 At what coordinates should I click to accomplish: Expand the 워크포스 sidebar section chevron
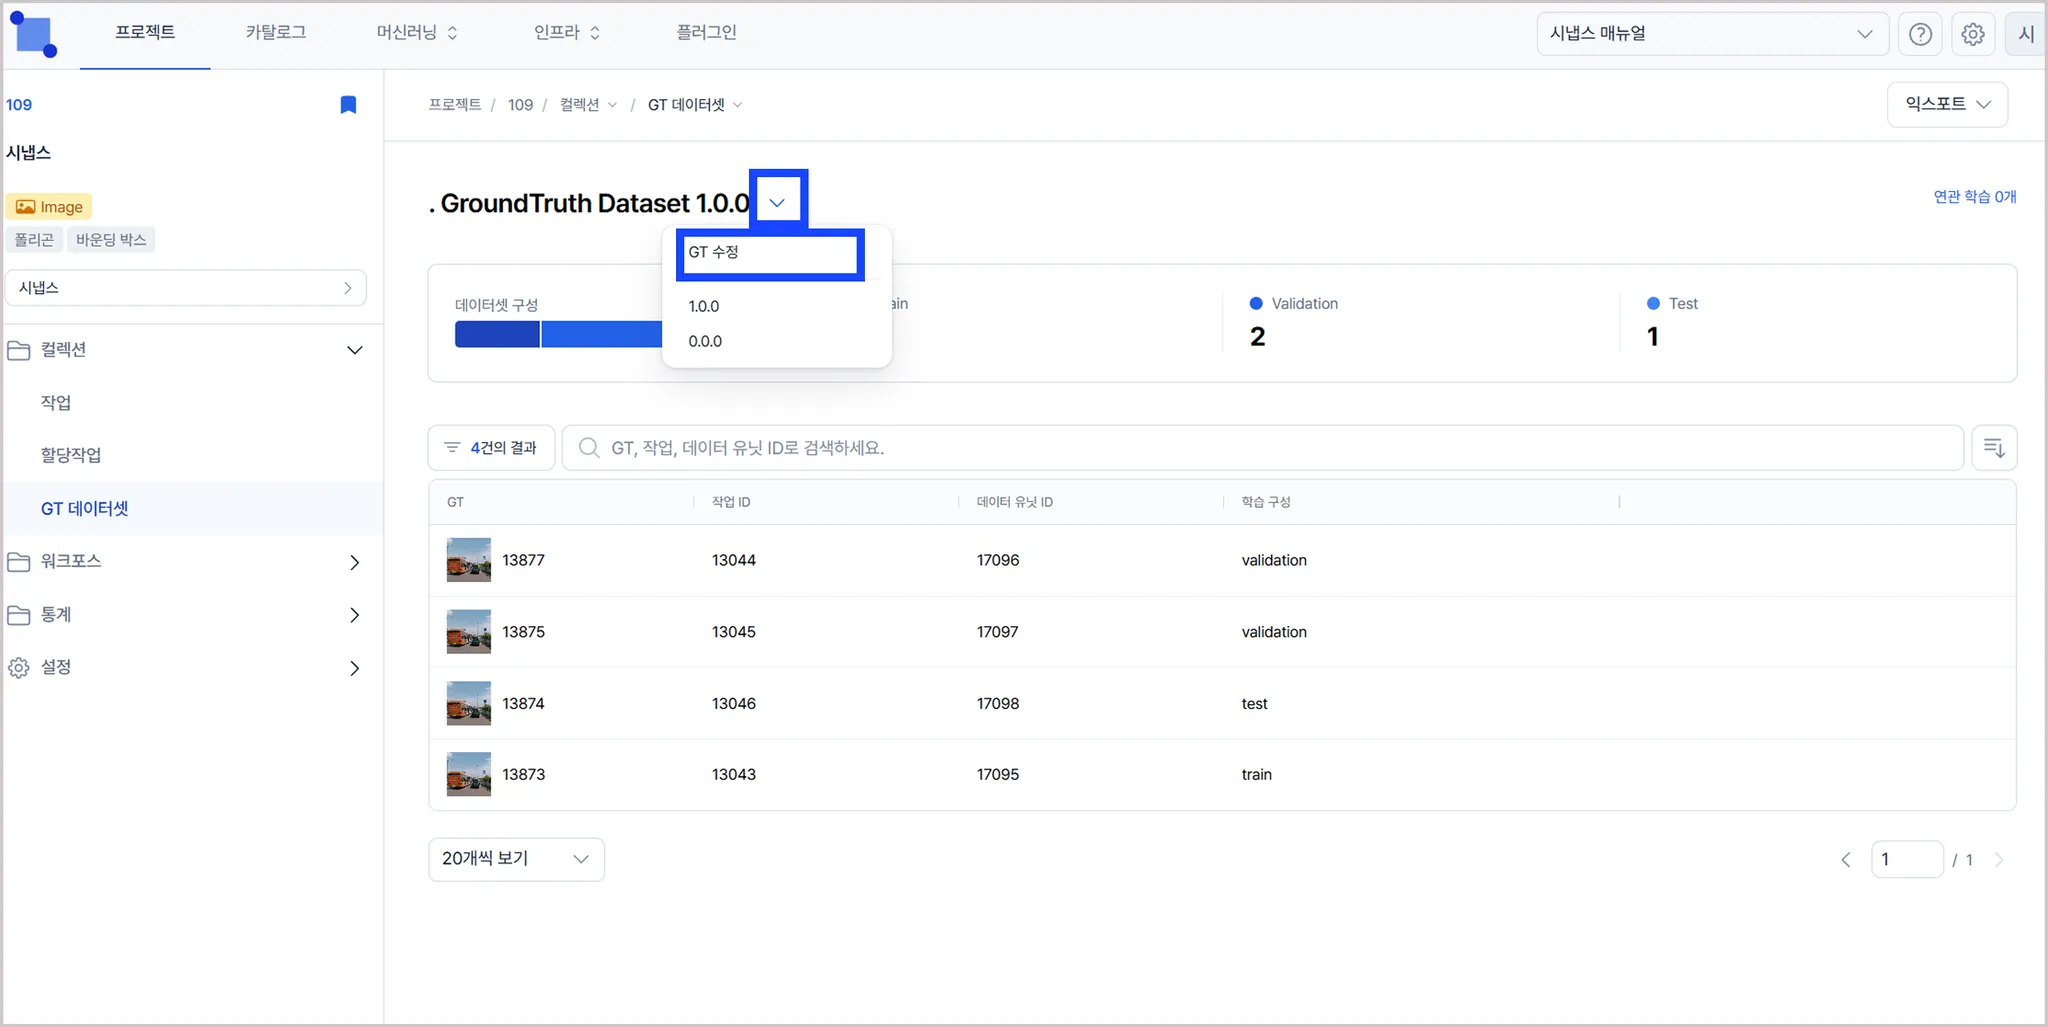(x=354, y=562)
